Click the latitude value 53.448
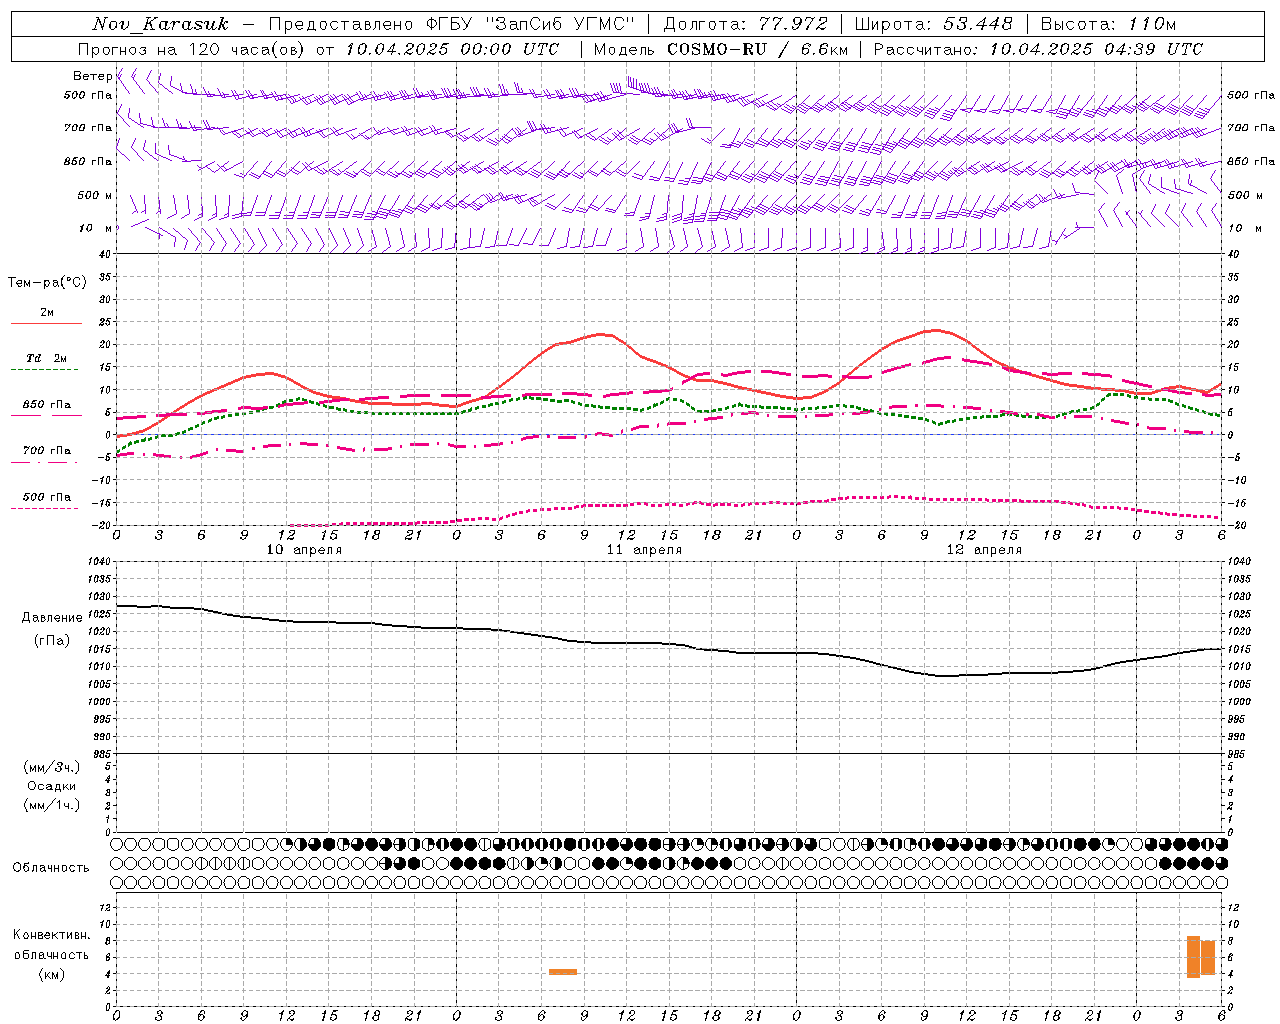 (978, 23)
